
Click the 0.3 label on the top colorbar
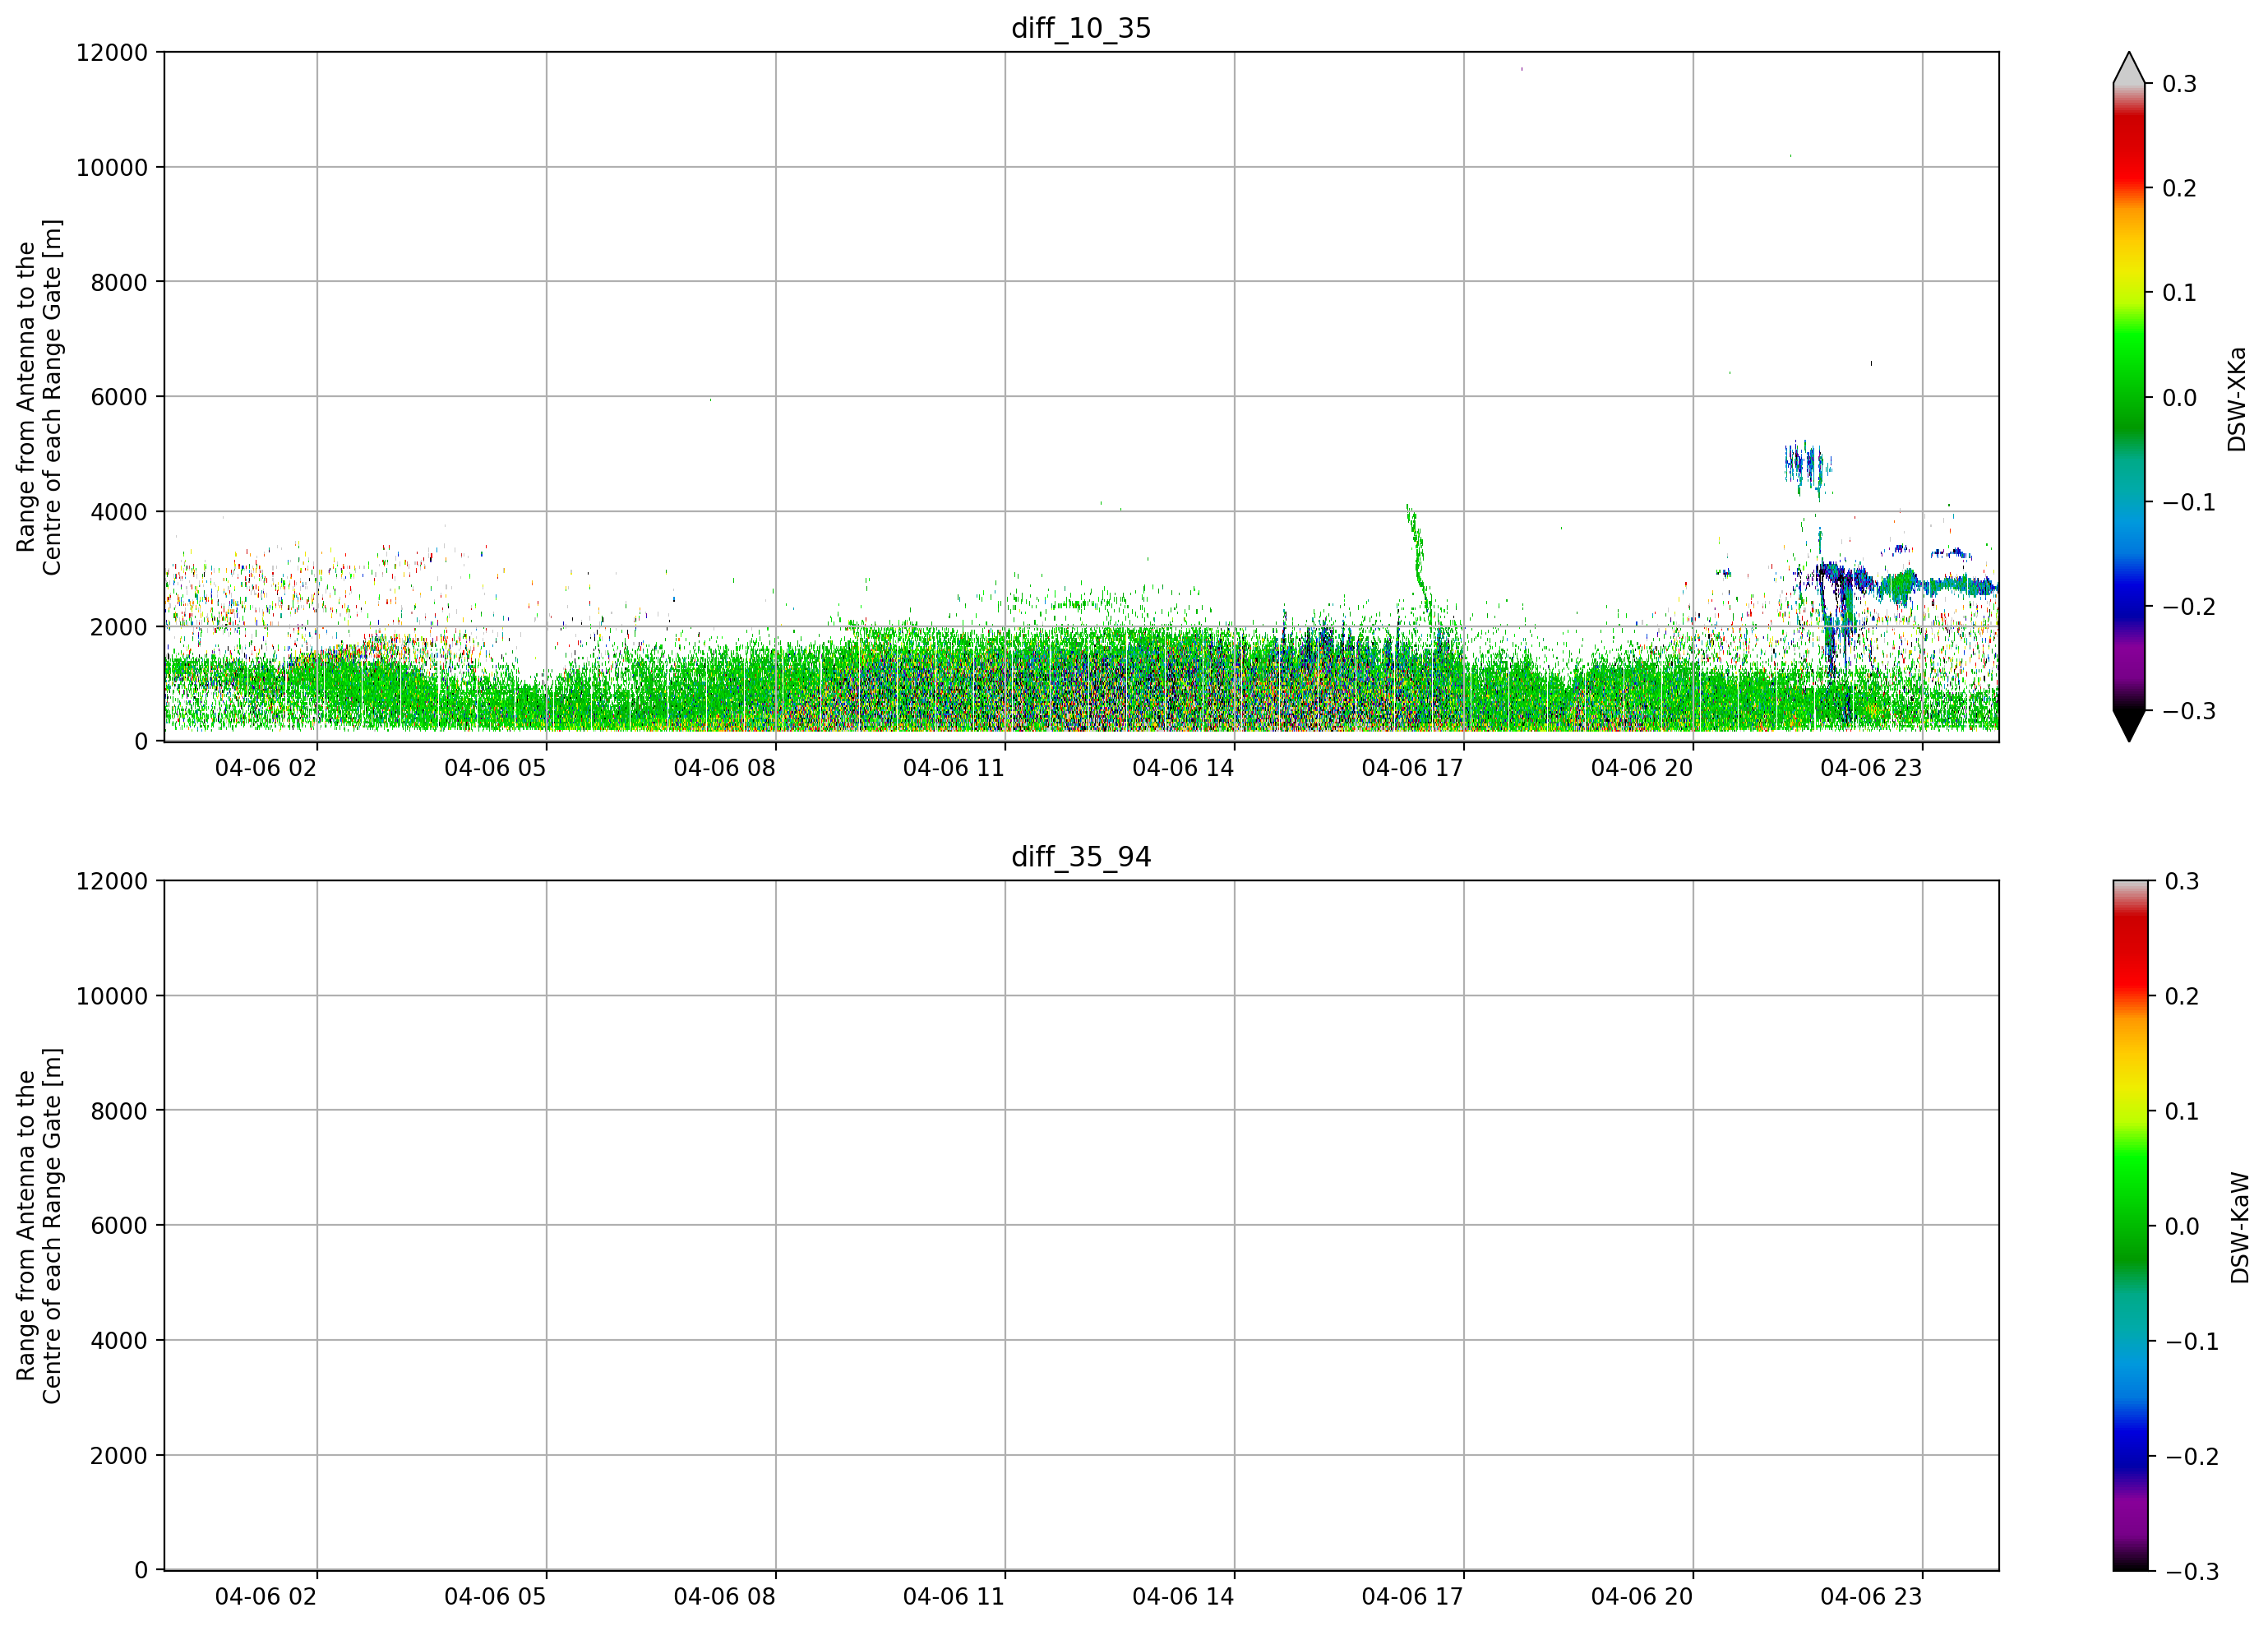pos(2179,84)
